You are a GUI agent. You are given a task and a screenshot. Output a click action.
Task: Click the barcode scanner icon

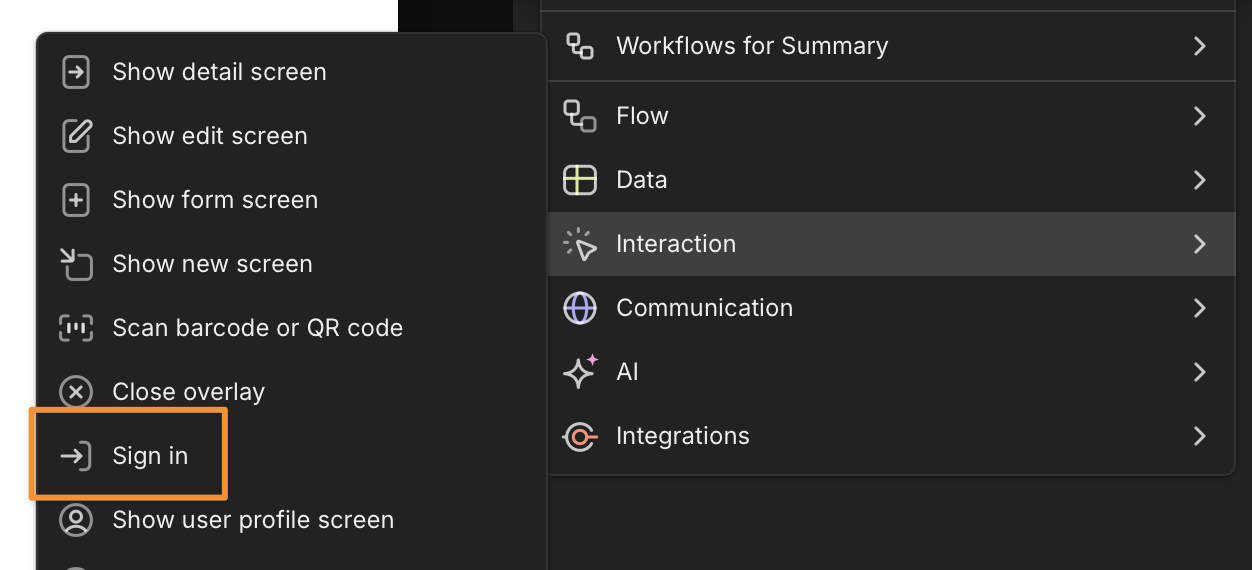point(76,328)
